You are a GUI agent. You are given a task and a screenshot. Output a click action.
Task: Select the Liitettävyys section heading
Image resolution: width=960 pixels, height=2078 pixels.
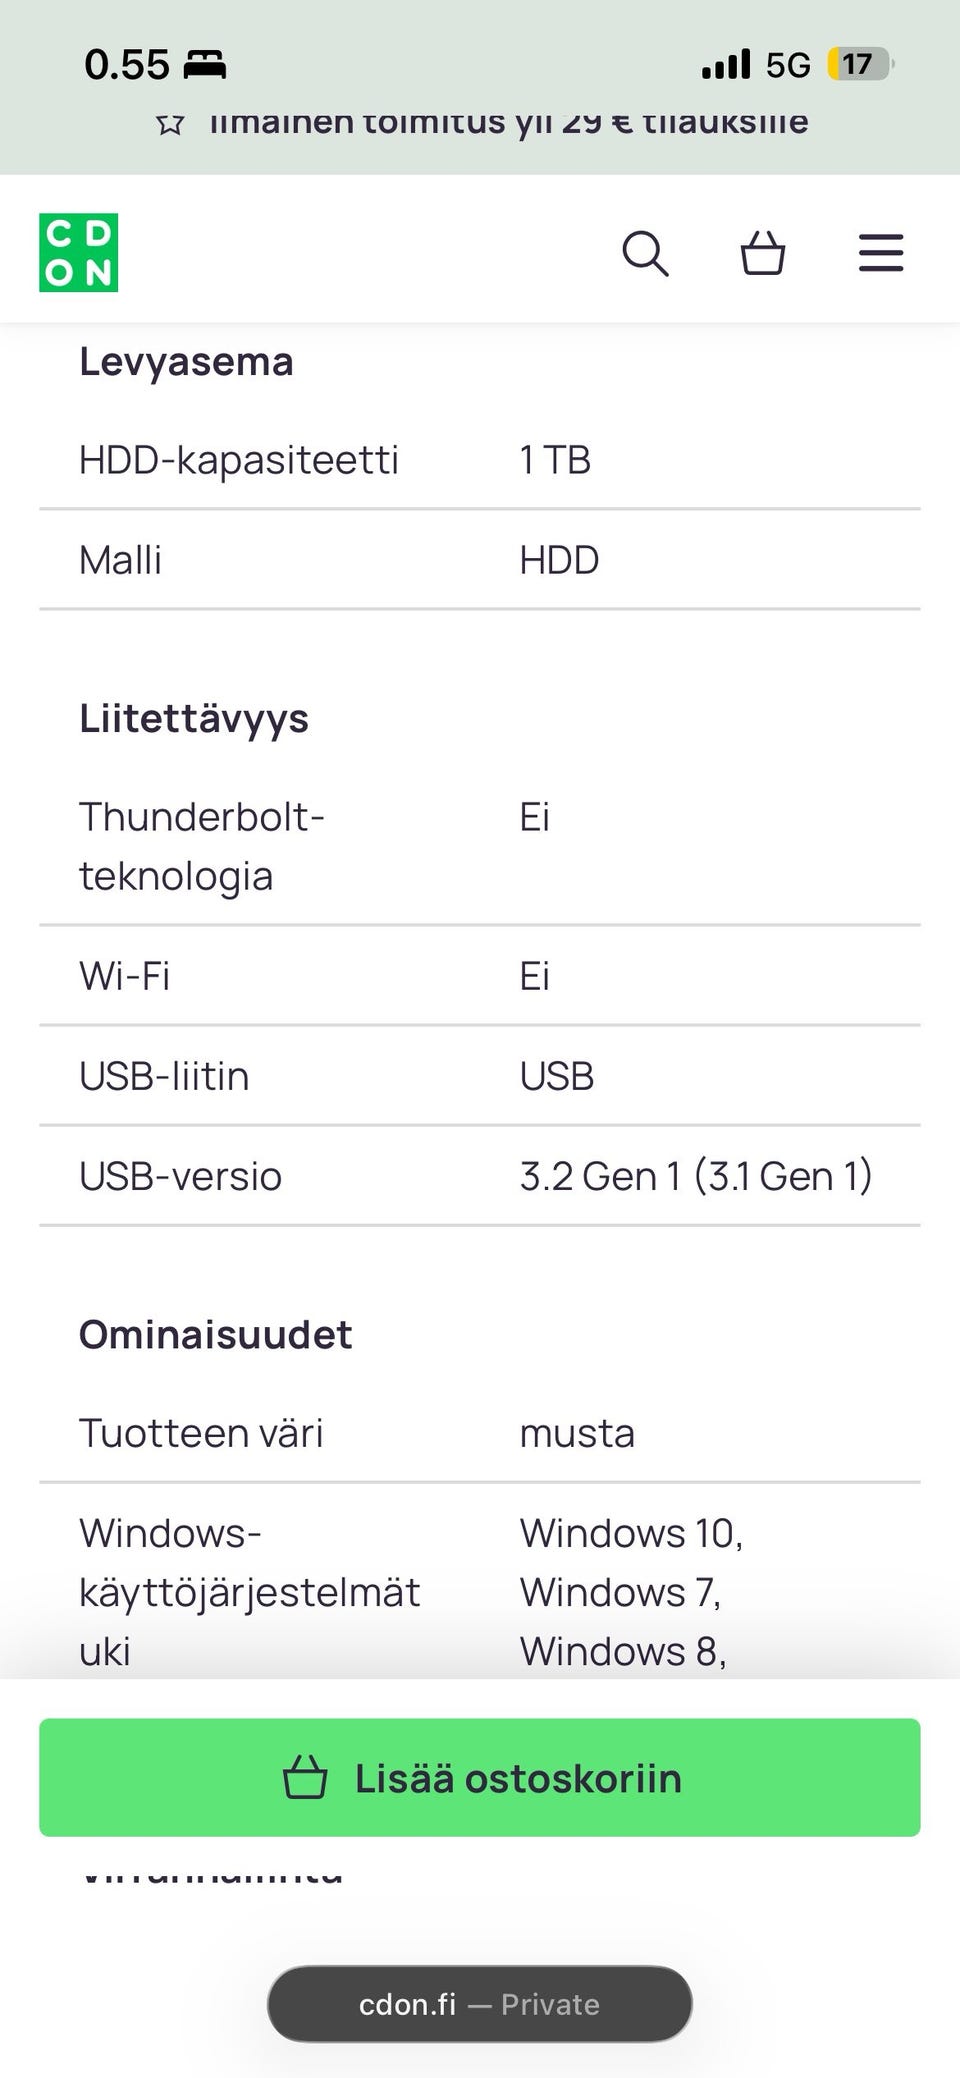(194, 719)
